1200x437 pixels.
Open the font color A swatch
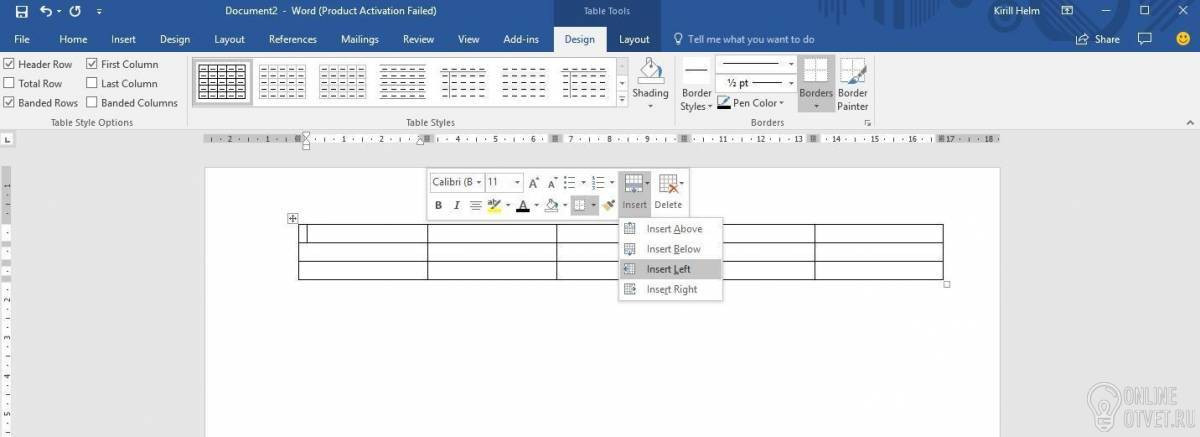click(x=522, y=205)
